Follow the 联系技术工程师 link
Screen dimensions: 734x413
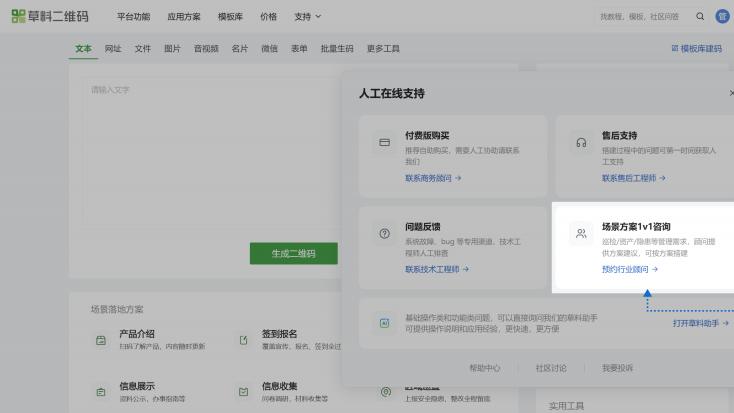437,269
